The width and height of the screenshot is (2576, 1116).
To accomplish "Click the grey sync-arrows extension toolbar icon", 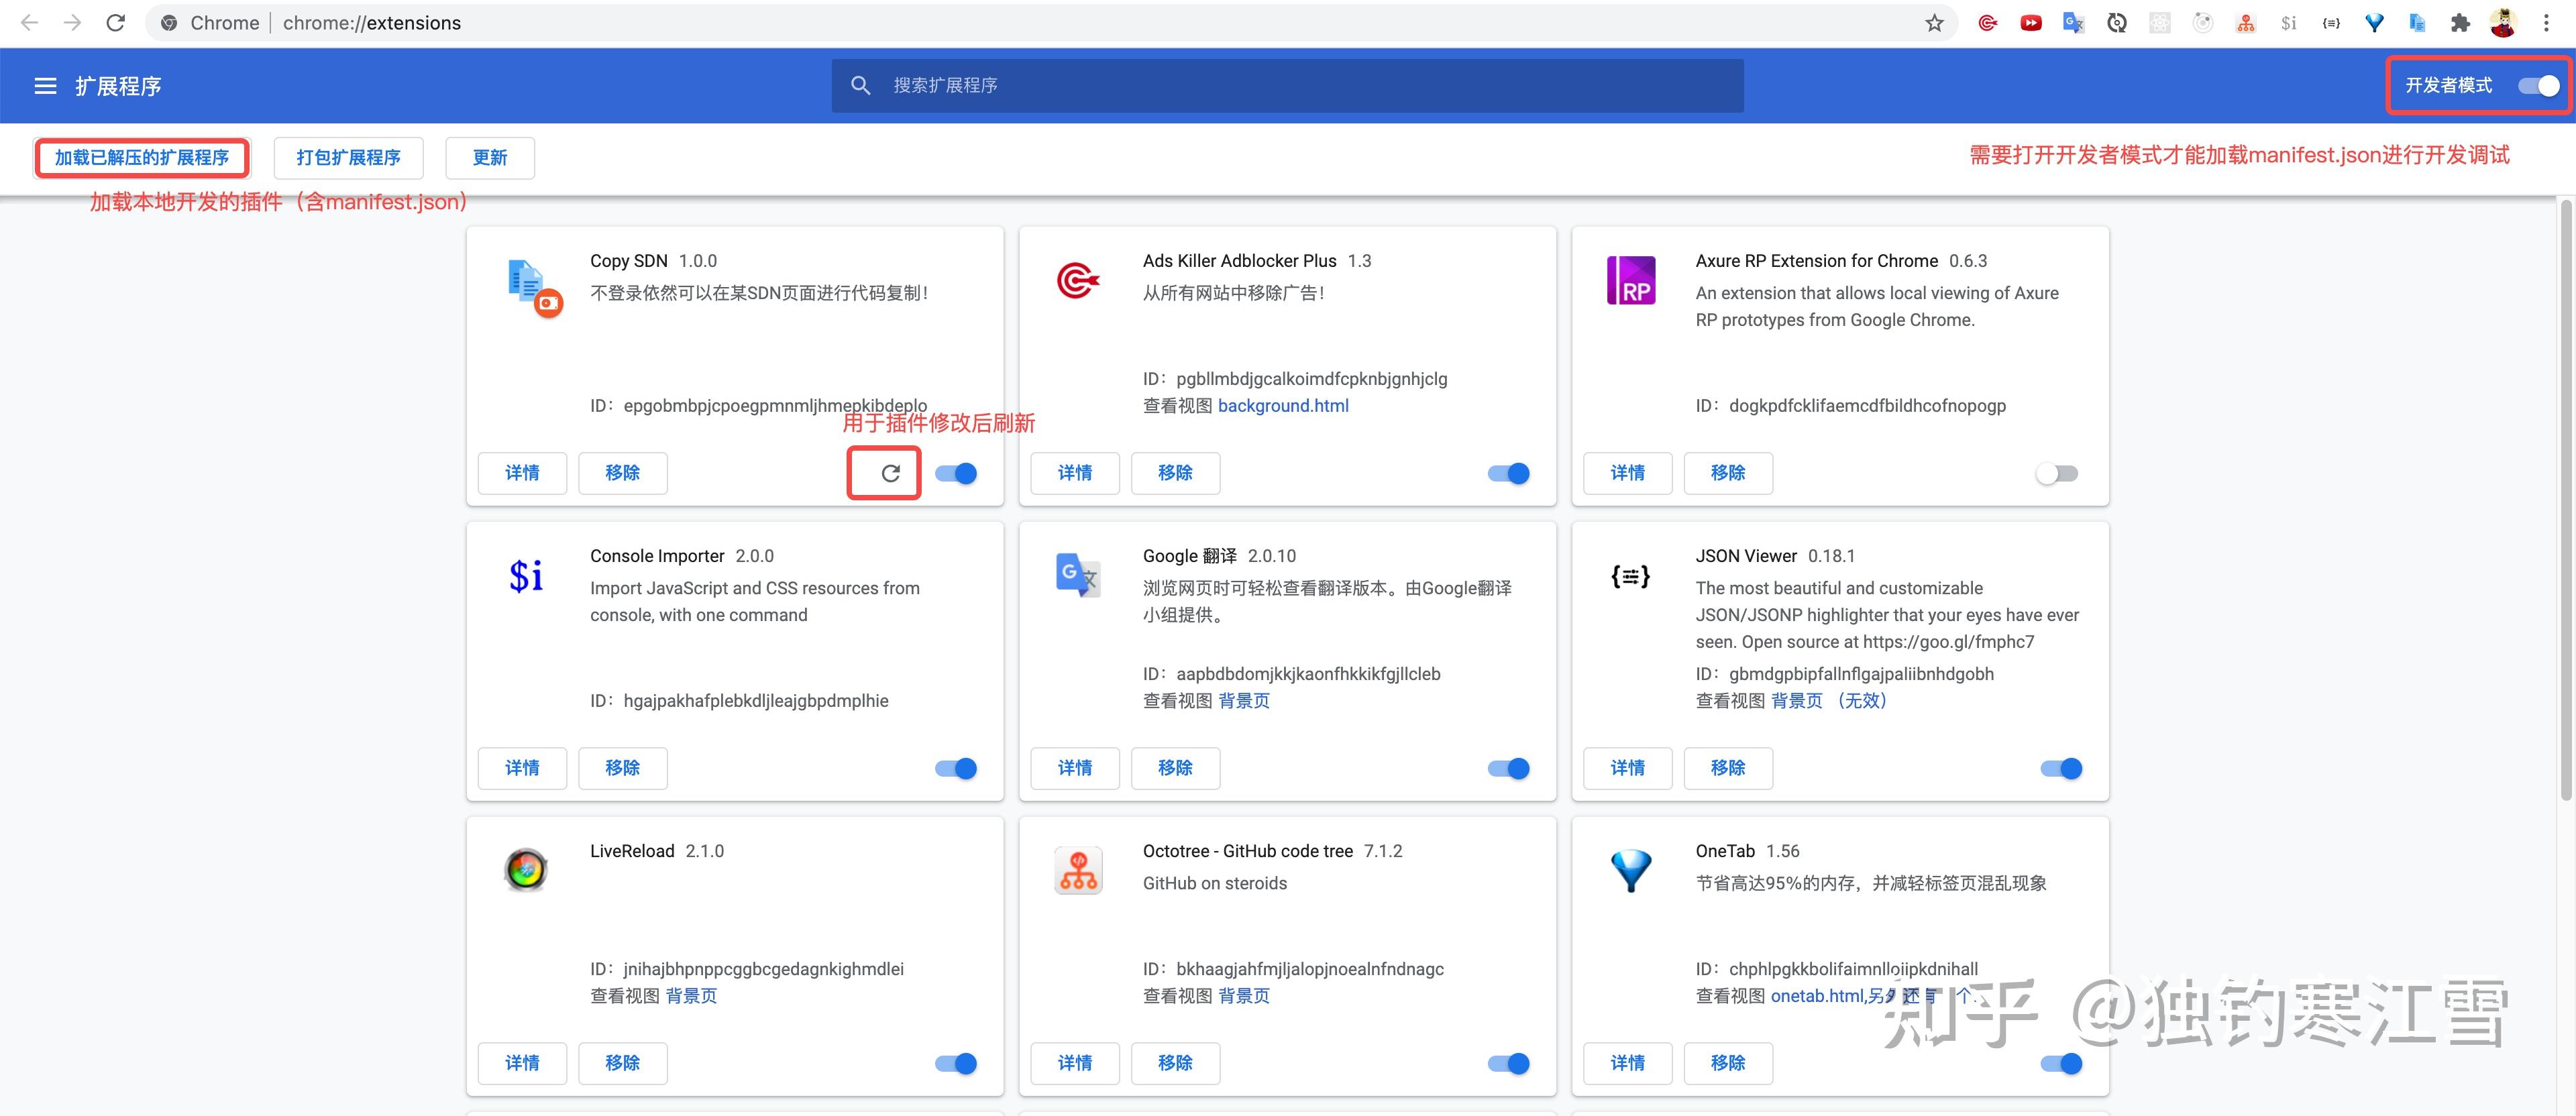I will [x=2116, y=23].
